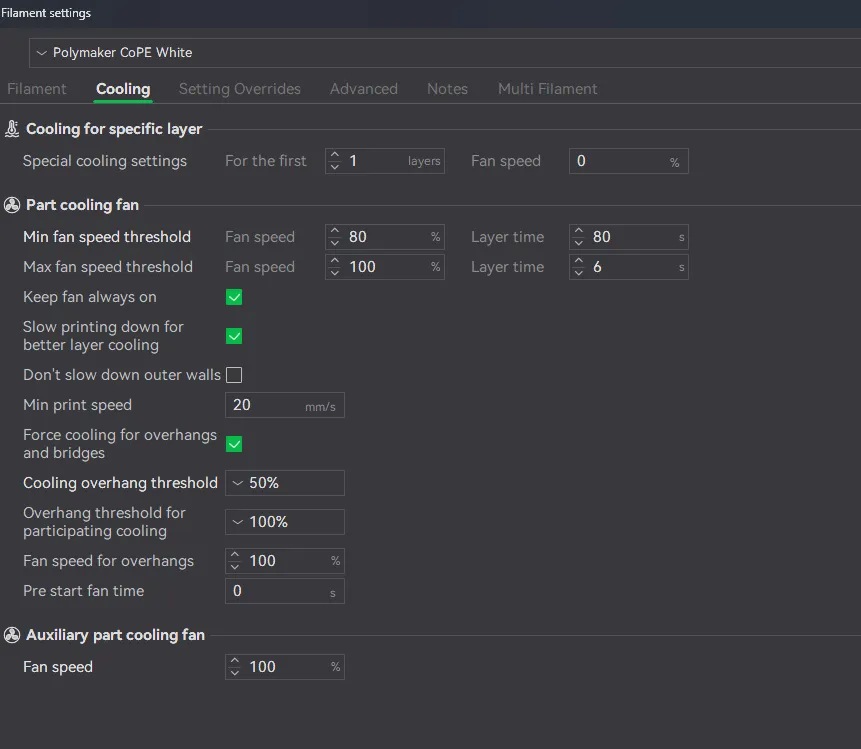
Task: Increase Min fan speed threshold fan speed
Action: [334, 231]
